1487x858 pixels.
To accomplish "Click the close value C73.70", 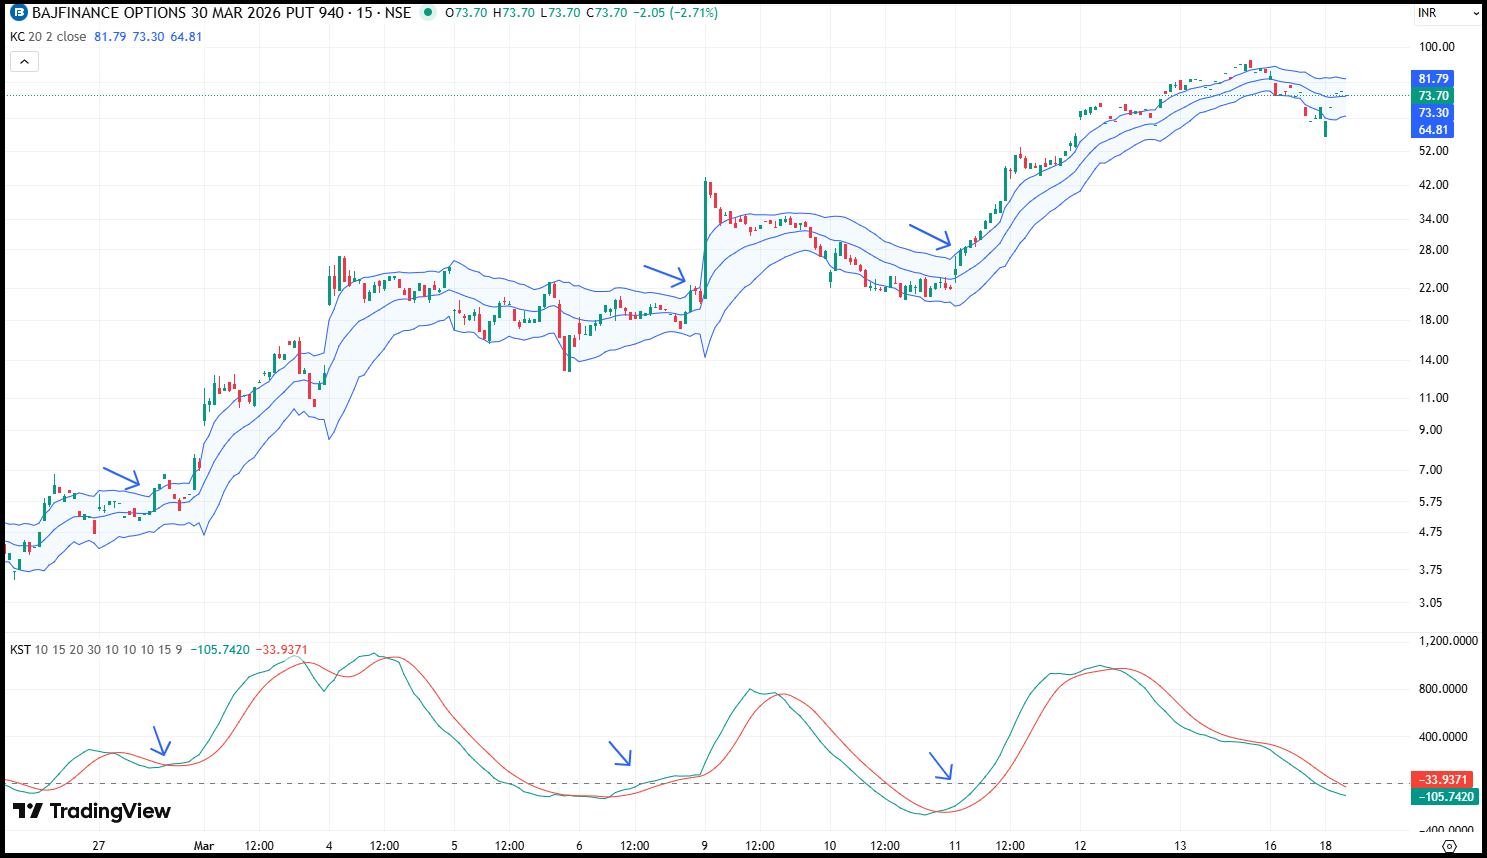I will point(606,13).
